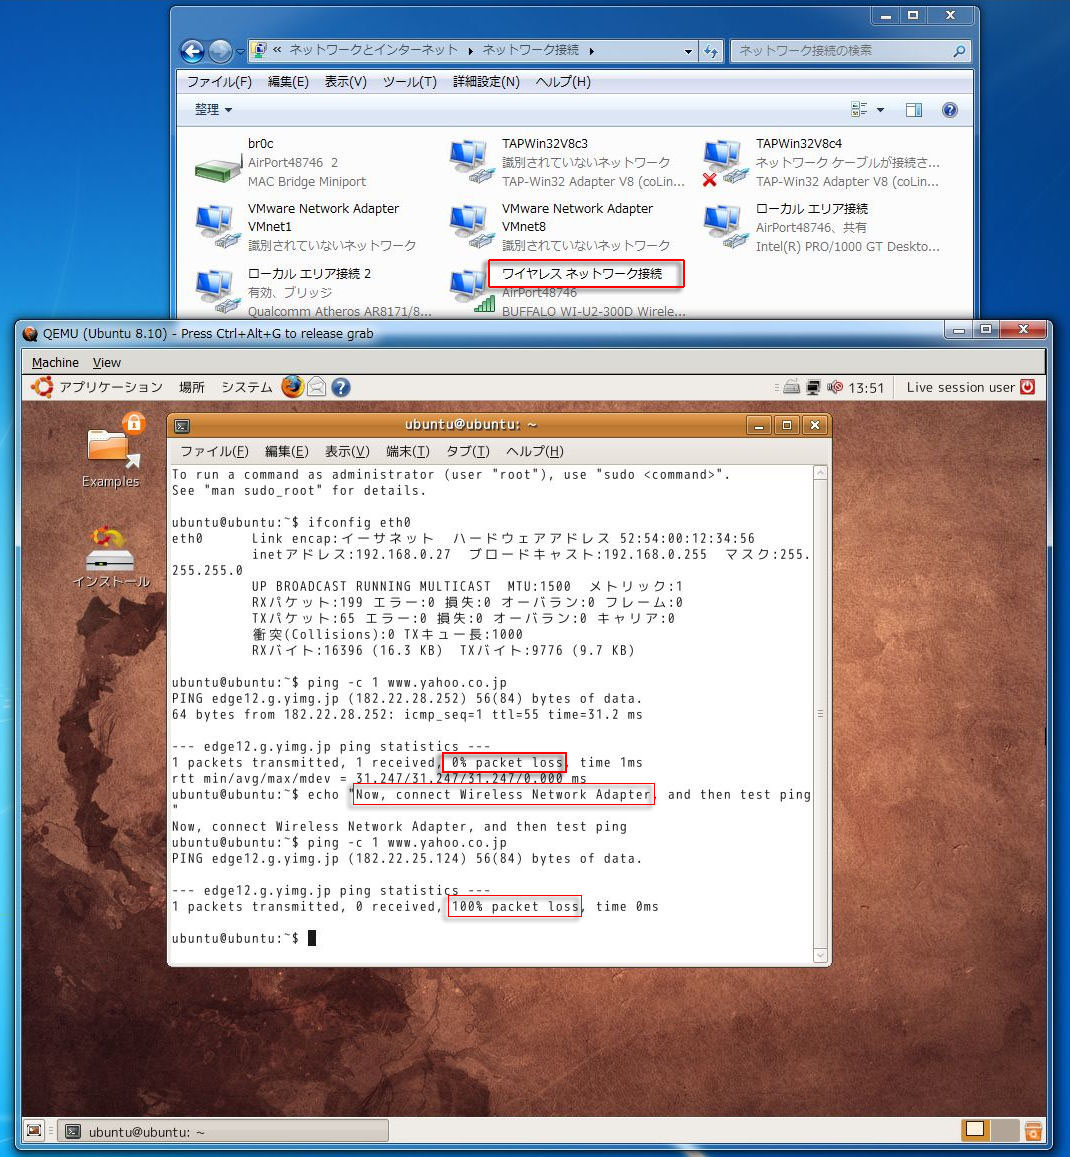The image size is (1070, 1157).
Task: Open the インストール installer desktop icon
Action: tap(111, 557)
